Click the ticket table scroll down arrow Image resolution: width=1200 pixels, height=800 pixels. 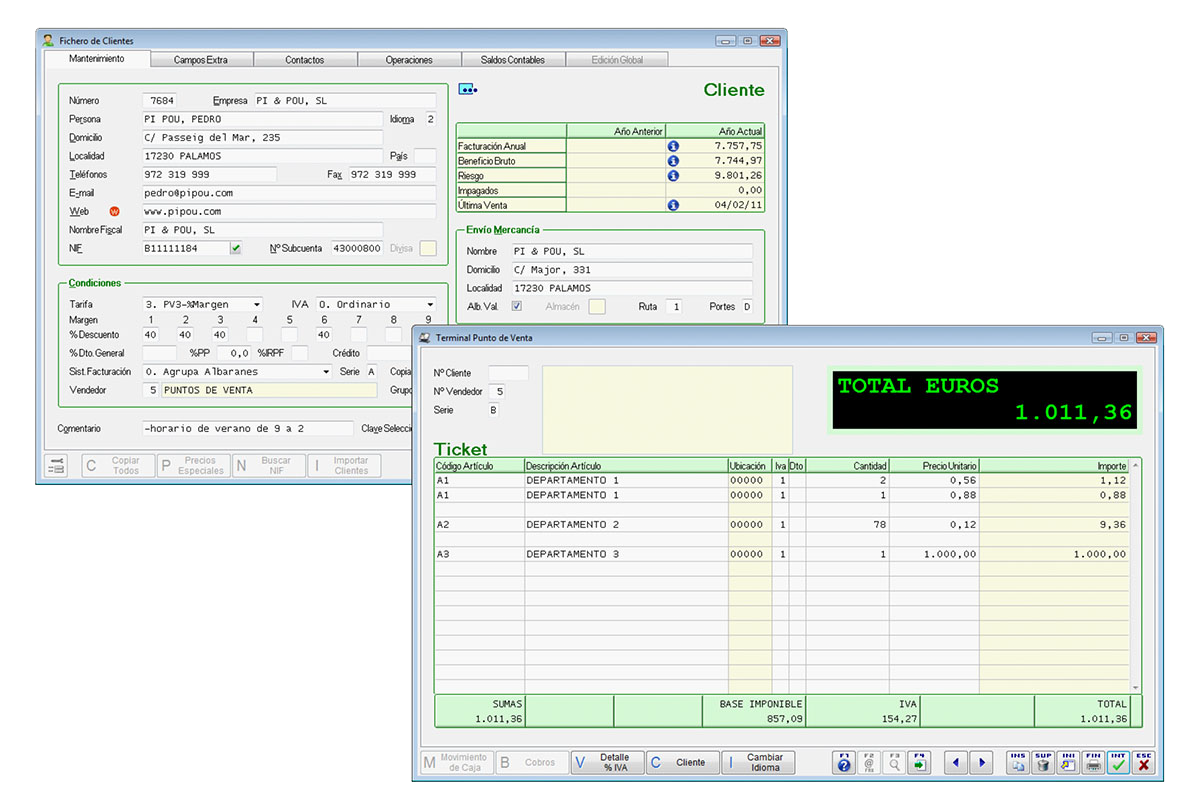click(x=1135, y=688)
